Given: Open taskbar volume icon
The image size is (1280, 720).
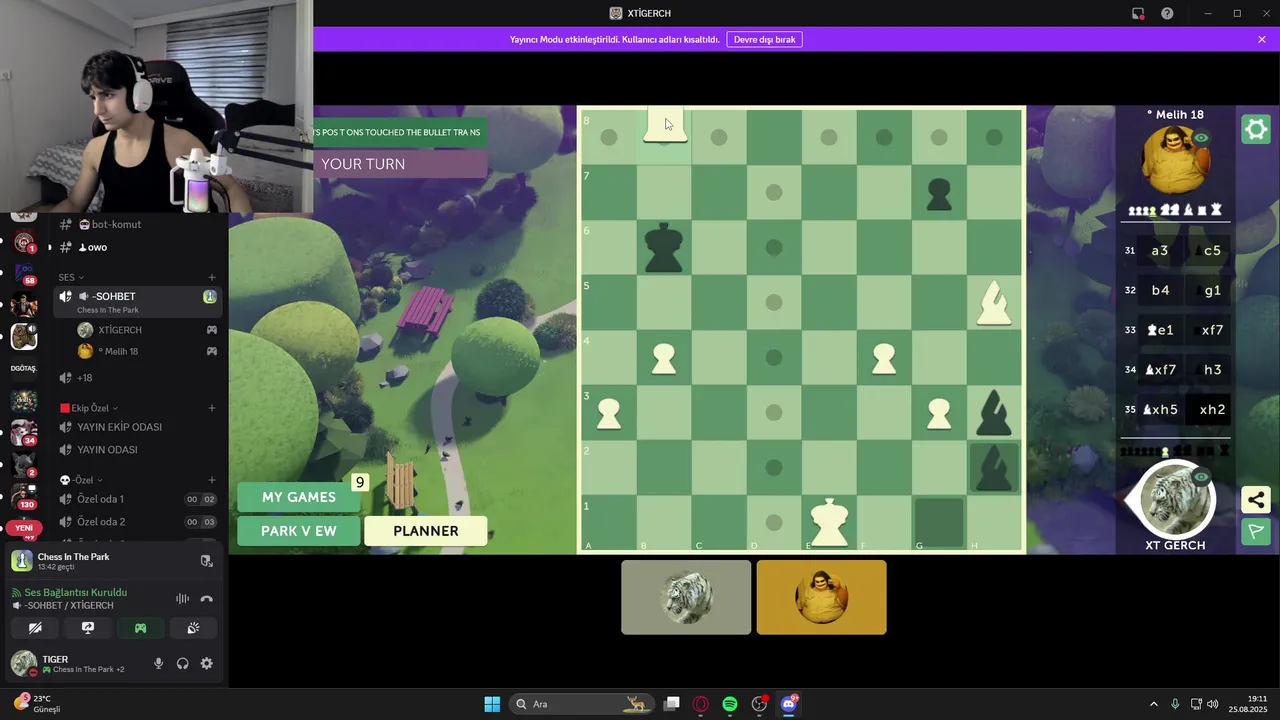Looking at the screenshot, I should click(1213, 704).
